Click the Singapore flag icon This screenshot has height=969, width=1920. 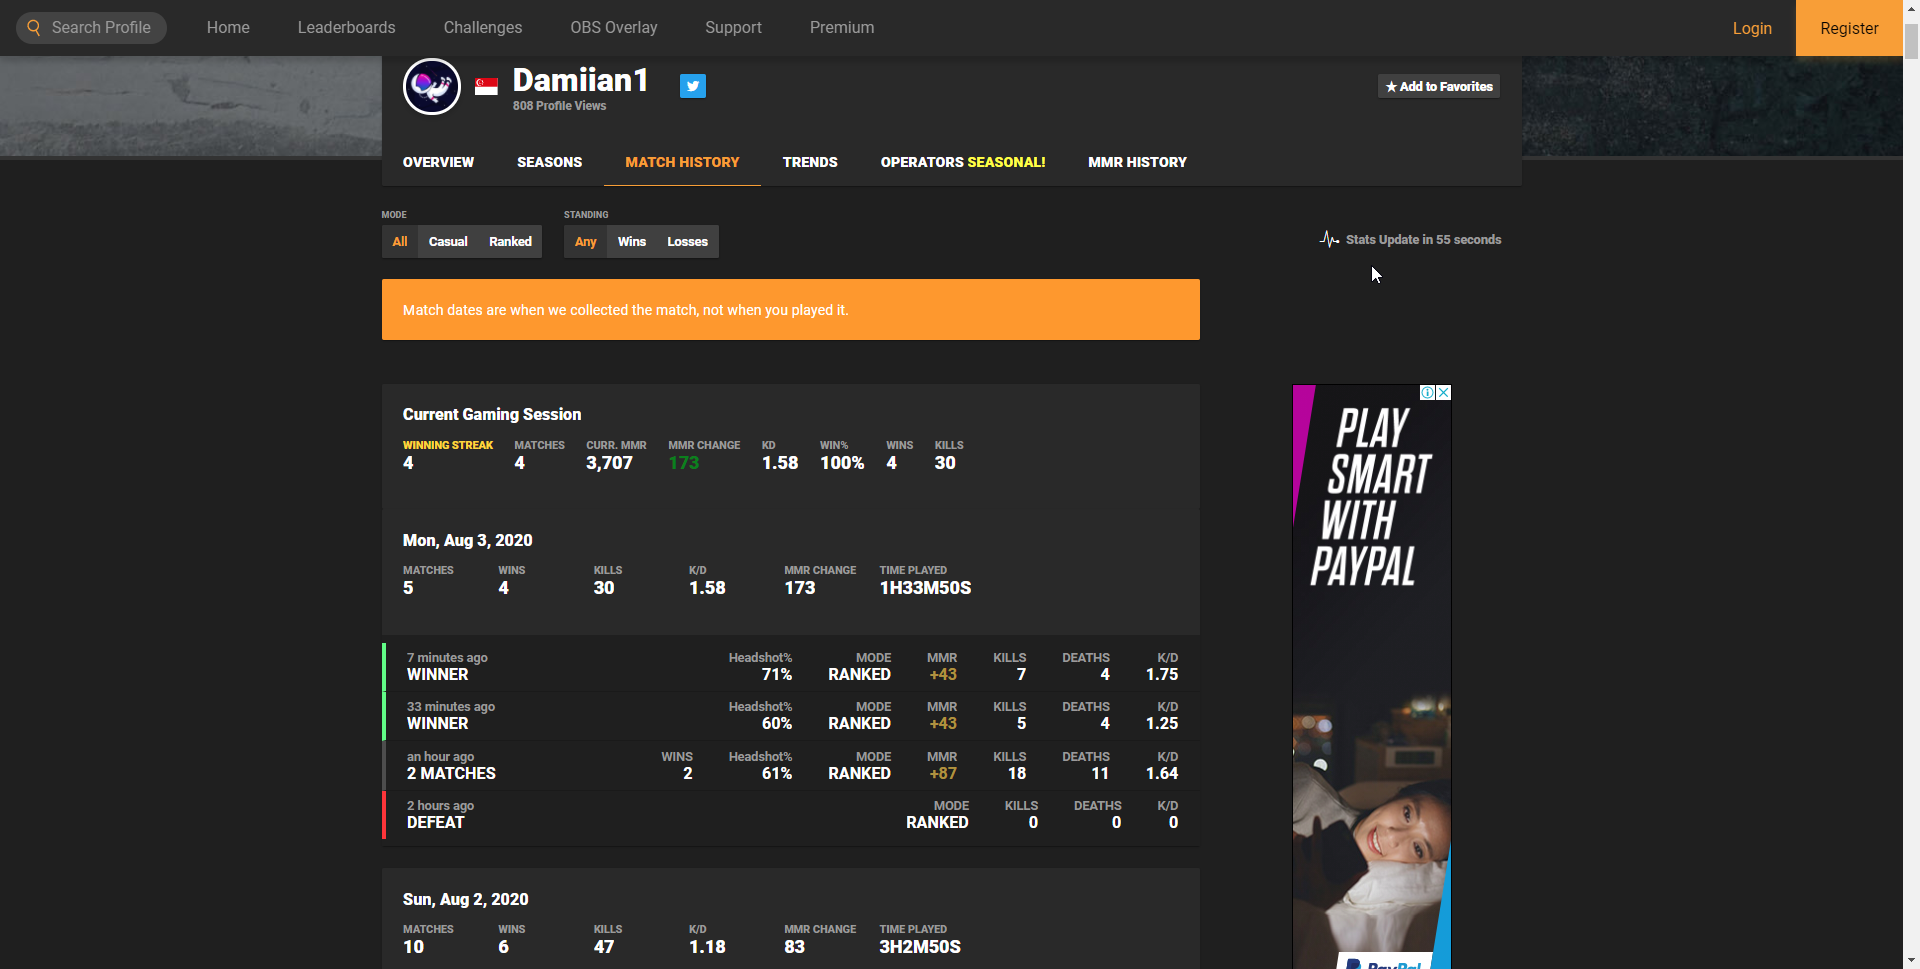(x=486, y=87)
